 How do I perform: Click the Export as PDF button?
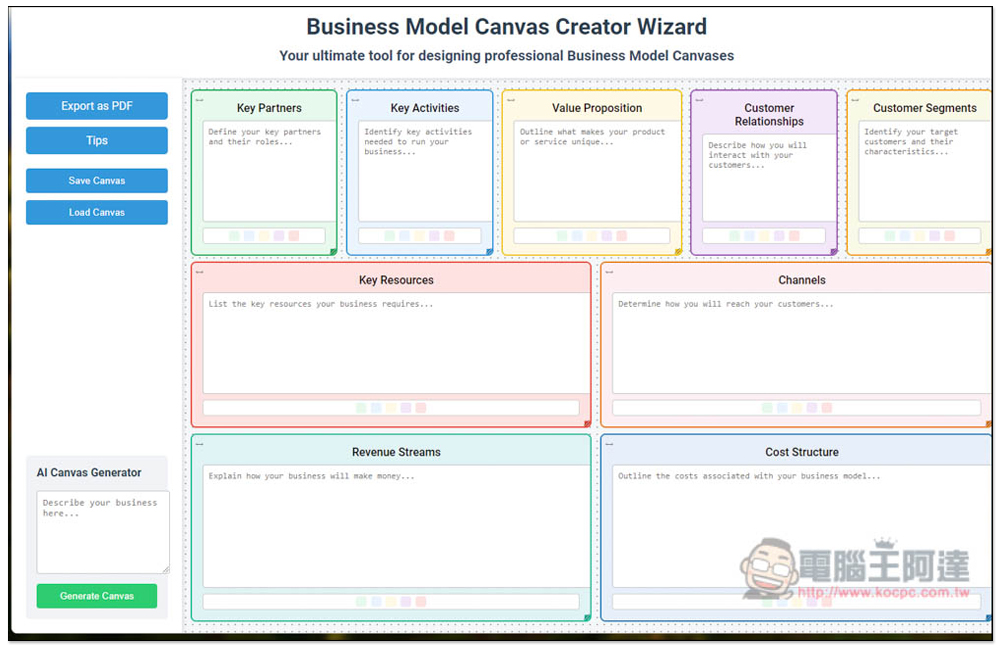pos(97,106)
